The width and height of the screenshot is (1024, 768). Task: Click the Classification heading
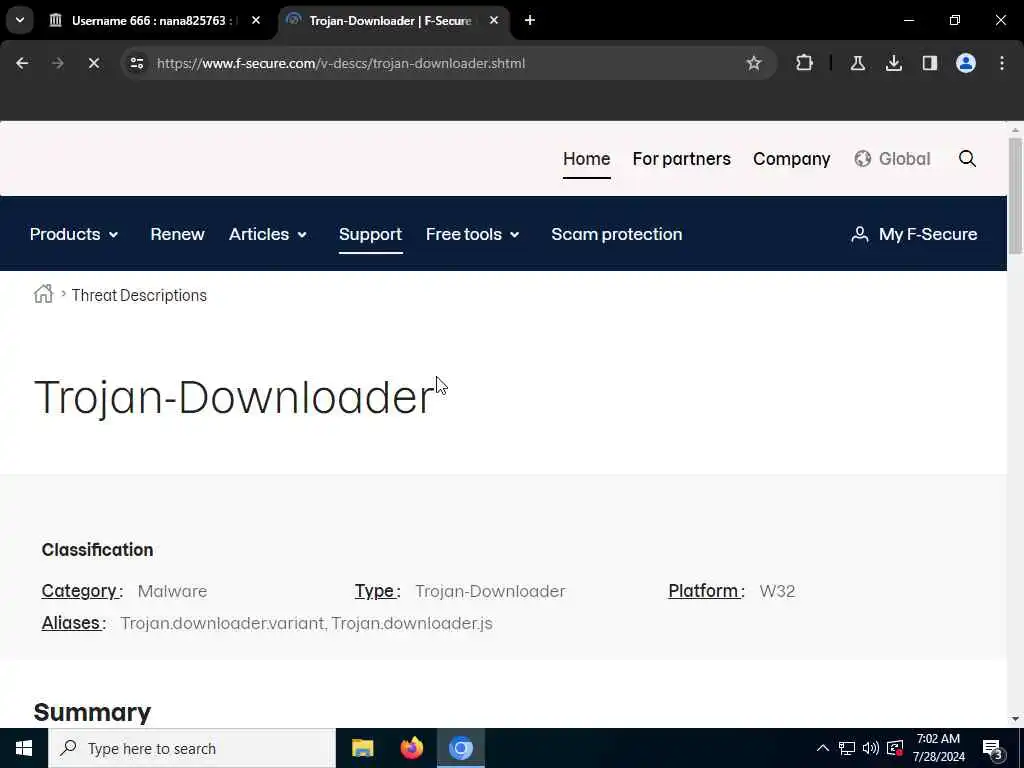pos(97,550)
